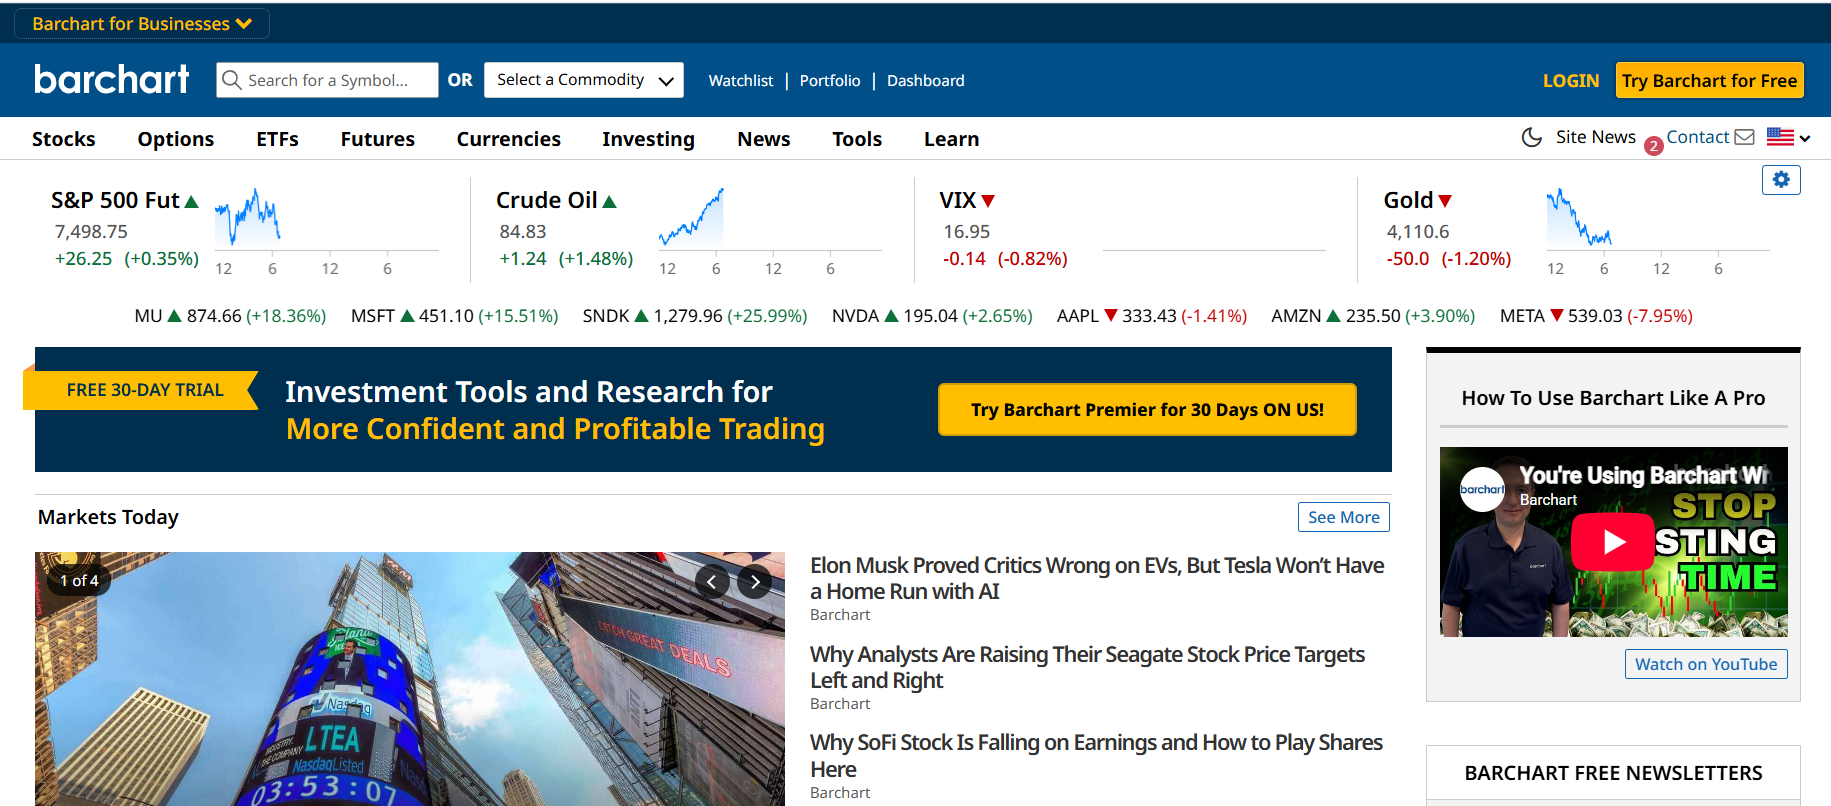Open the Site News notification badge
The image size is (1831, 806).
pyautogui.click(x=1653, y=146)
